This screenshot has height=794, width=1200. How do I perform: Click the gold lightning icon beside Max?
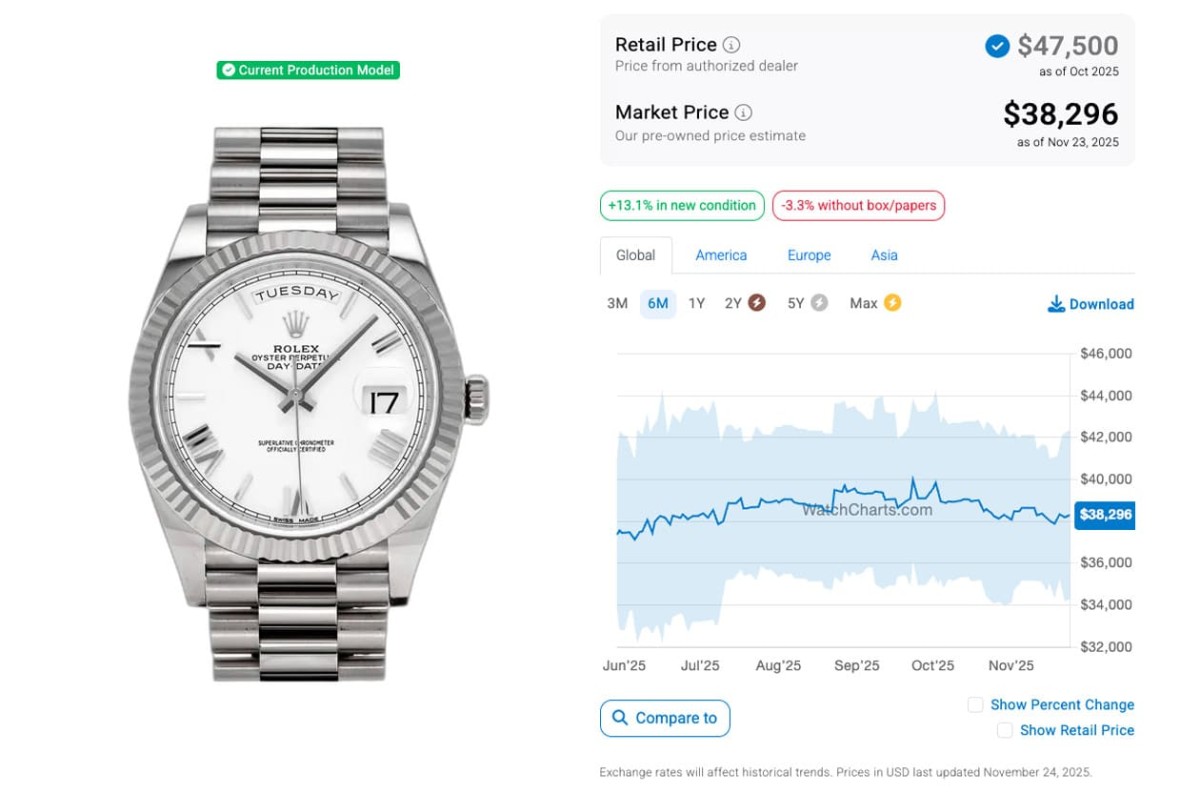tap(892, 303)
